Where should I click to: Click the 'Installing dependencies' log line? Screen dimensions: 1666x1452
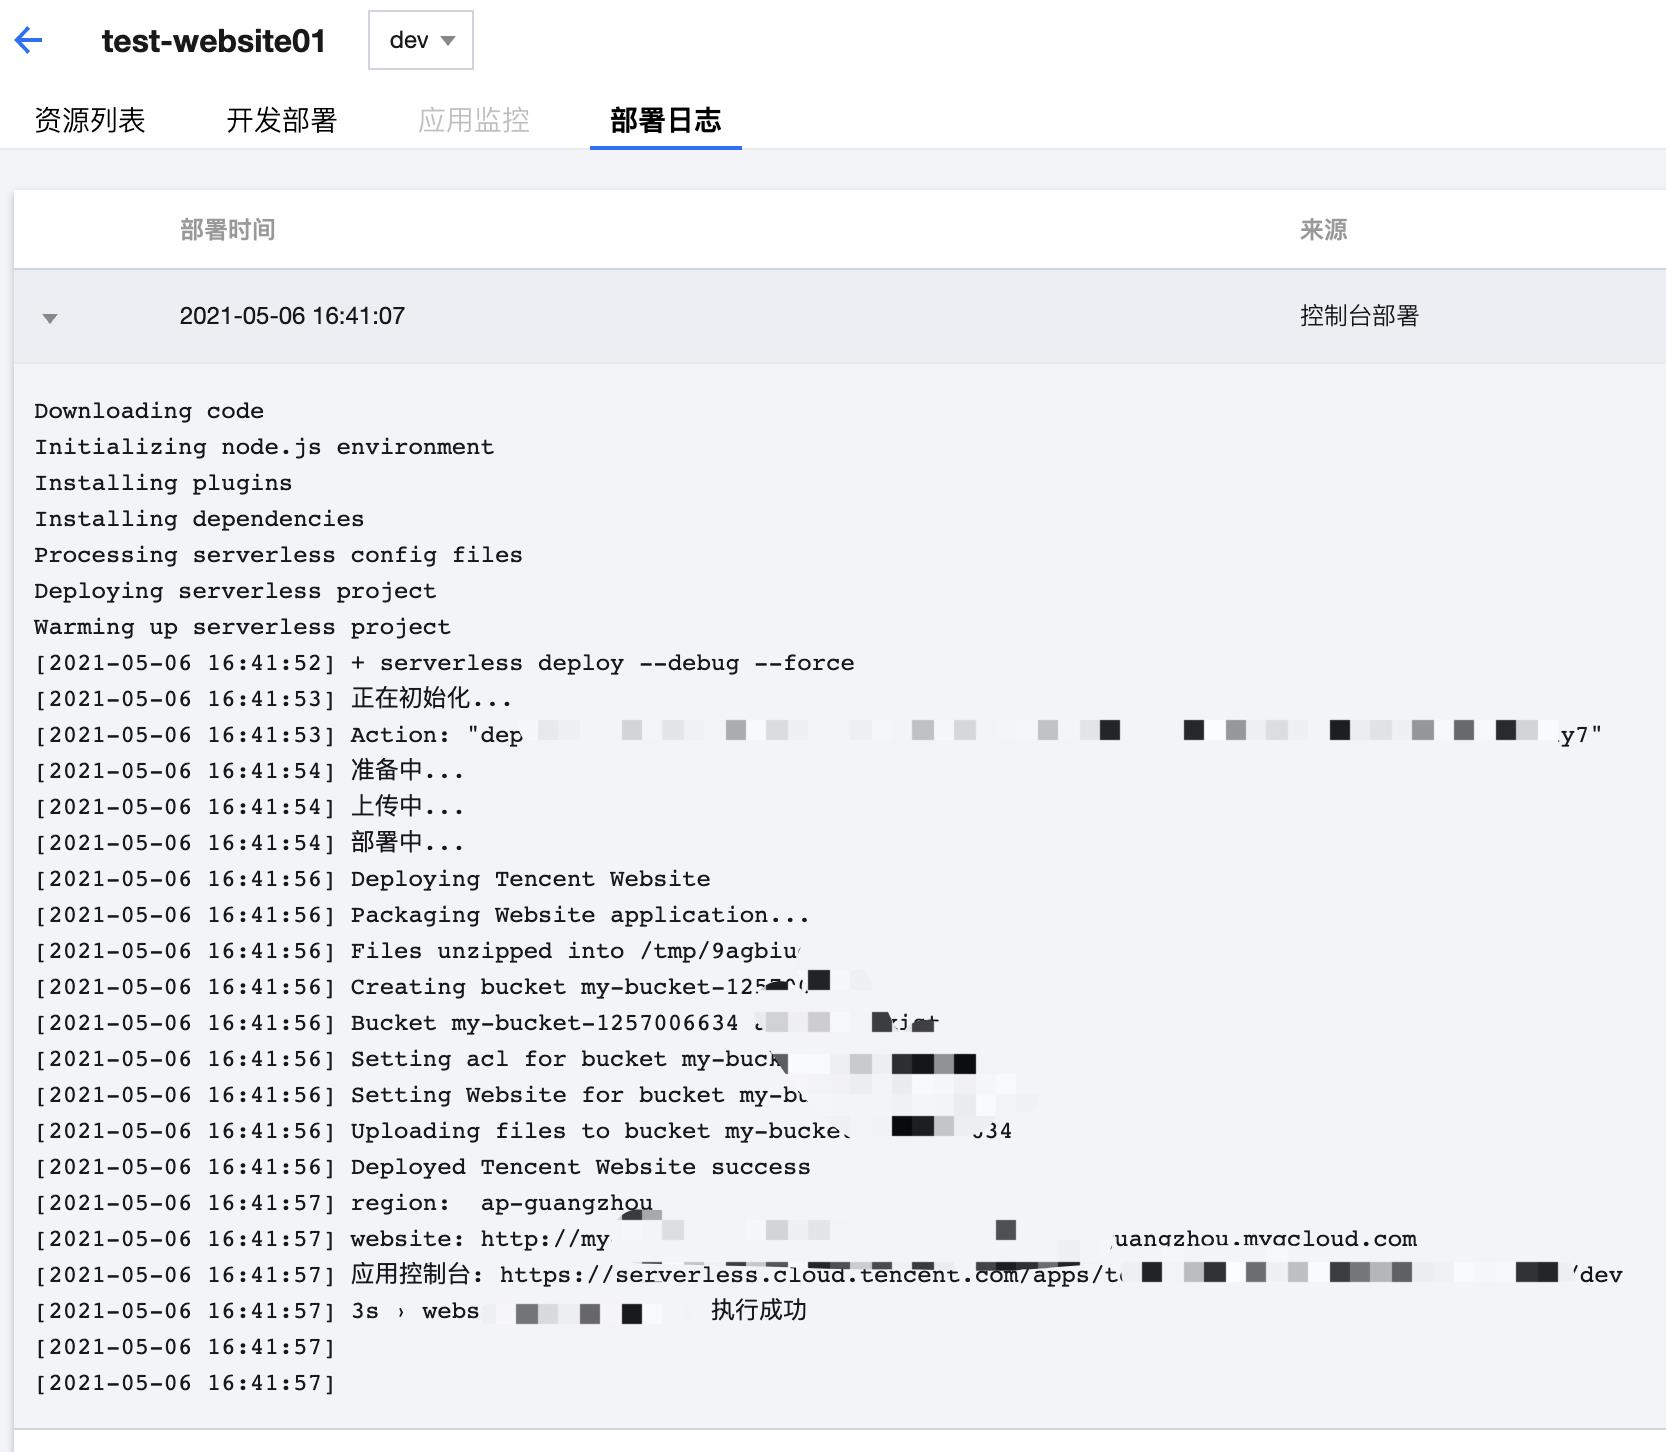(x=199, y=519)
